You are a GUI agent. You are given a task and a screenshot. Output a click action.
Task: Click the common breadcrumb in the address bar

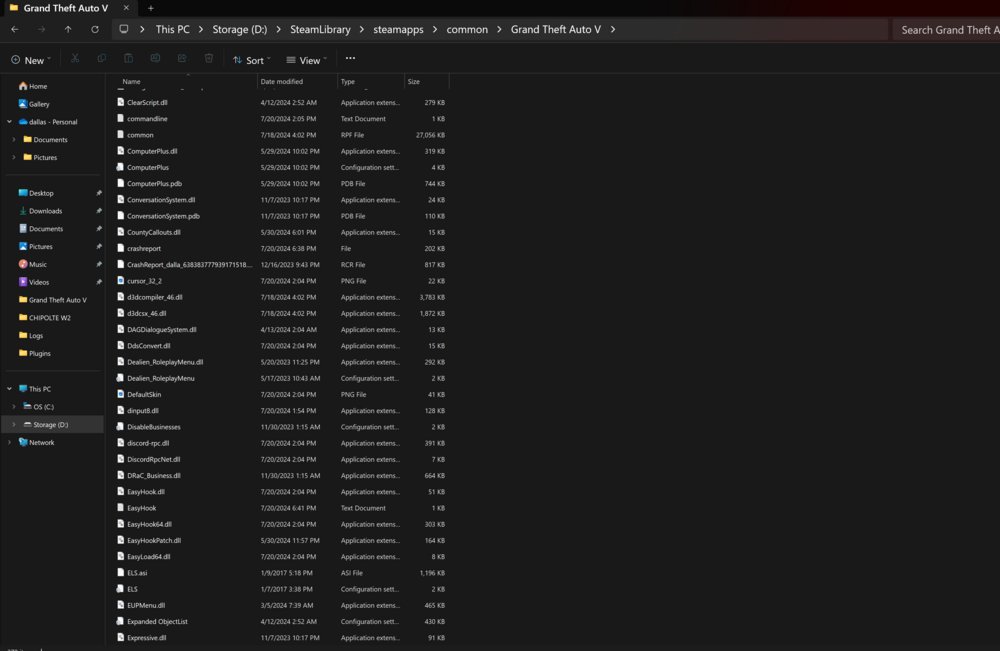(x=467, y=29)
